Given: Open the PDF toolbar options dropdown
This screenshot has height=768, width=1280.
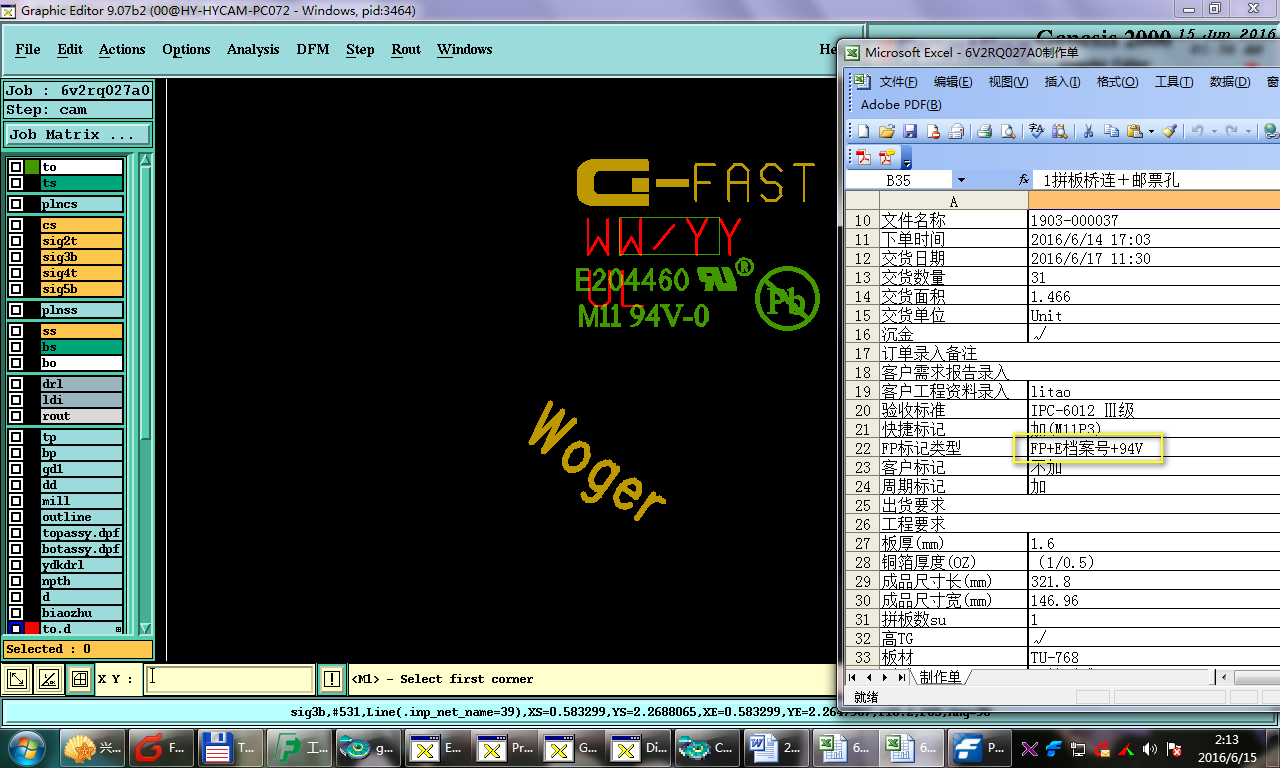Looking at the screenshot, I should (906, 160).
